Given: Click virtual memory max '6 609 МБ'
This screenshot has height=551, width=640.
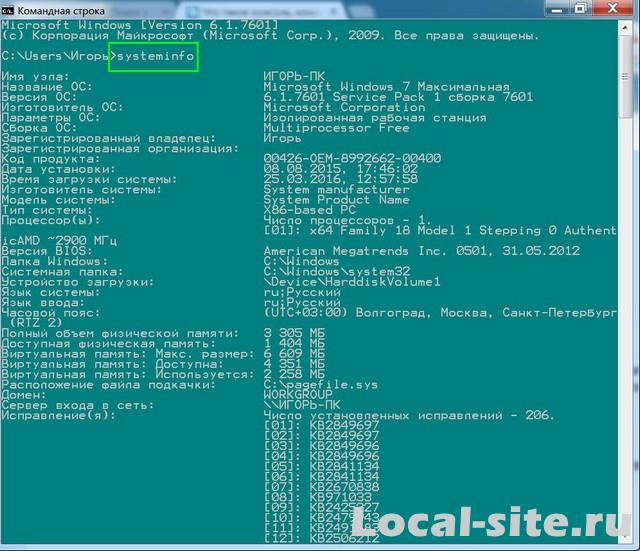Looking at the screenshot, I should [x=294, y=353].
